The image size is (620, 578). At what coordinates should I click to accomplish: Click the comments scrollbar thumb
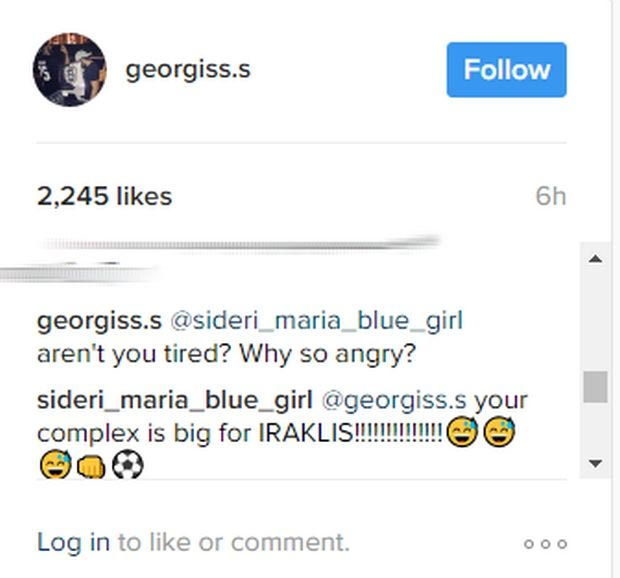coord(595,386)
